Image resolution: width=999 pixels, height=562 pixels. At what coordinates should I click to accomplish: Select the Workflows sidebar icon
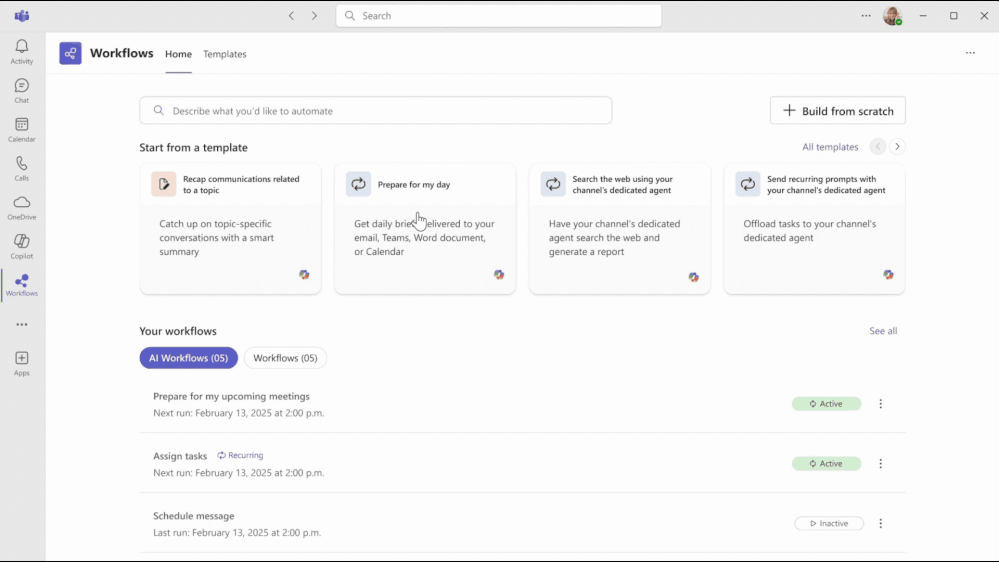coord(22,285)
